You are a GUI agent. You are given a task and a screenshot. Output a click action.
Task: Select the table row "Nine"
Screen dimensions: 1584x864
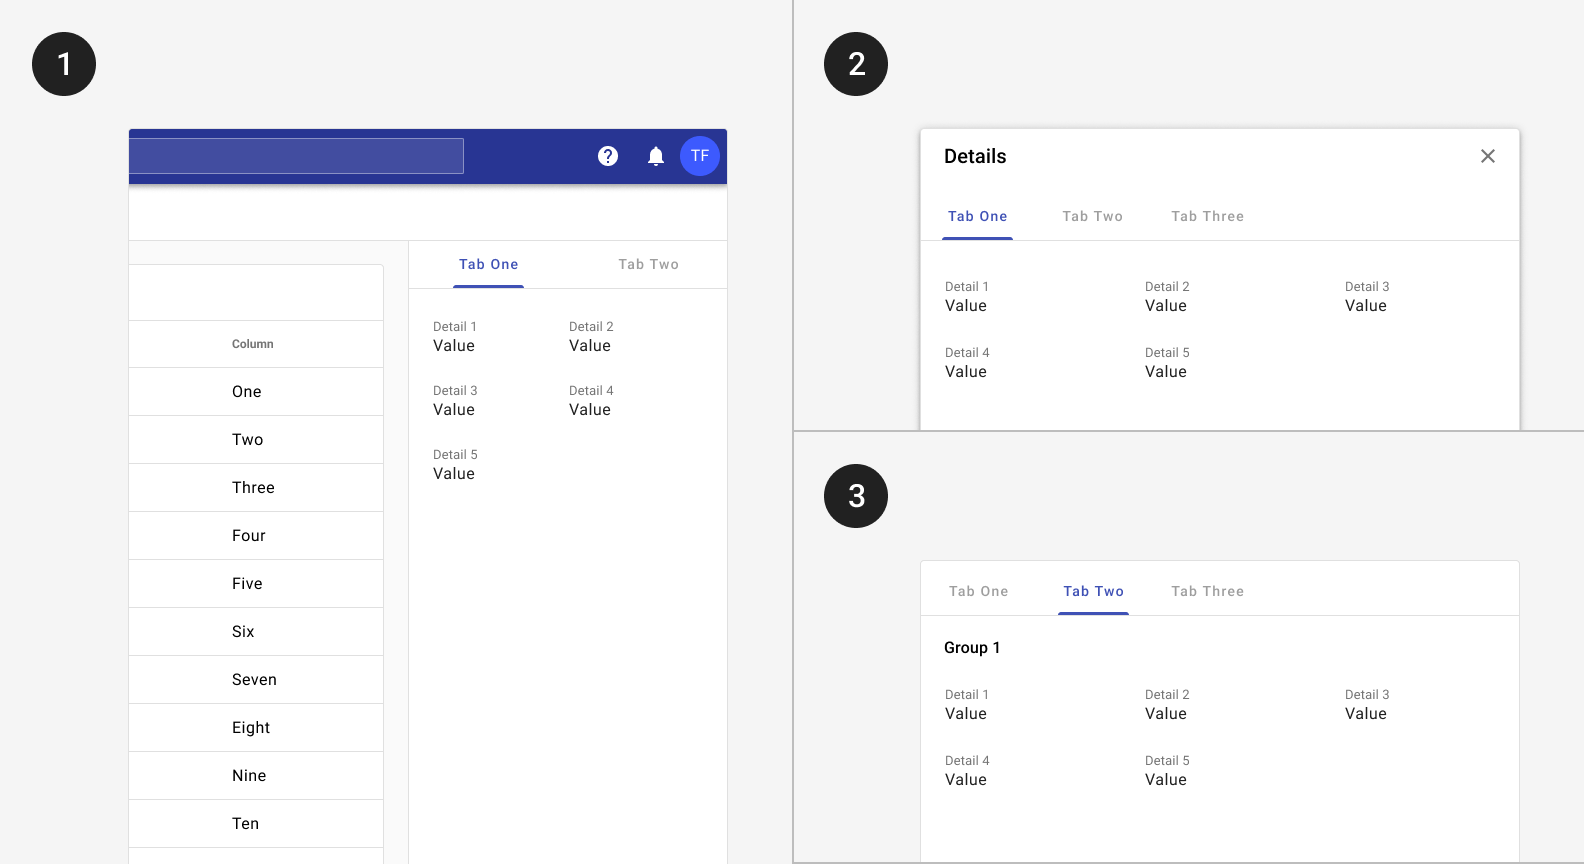(256, 776)
